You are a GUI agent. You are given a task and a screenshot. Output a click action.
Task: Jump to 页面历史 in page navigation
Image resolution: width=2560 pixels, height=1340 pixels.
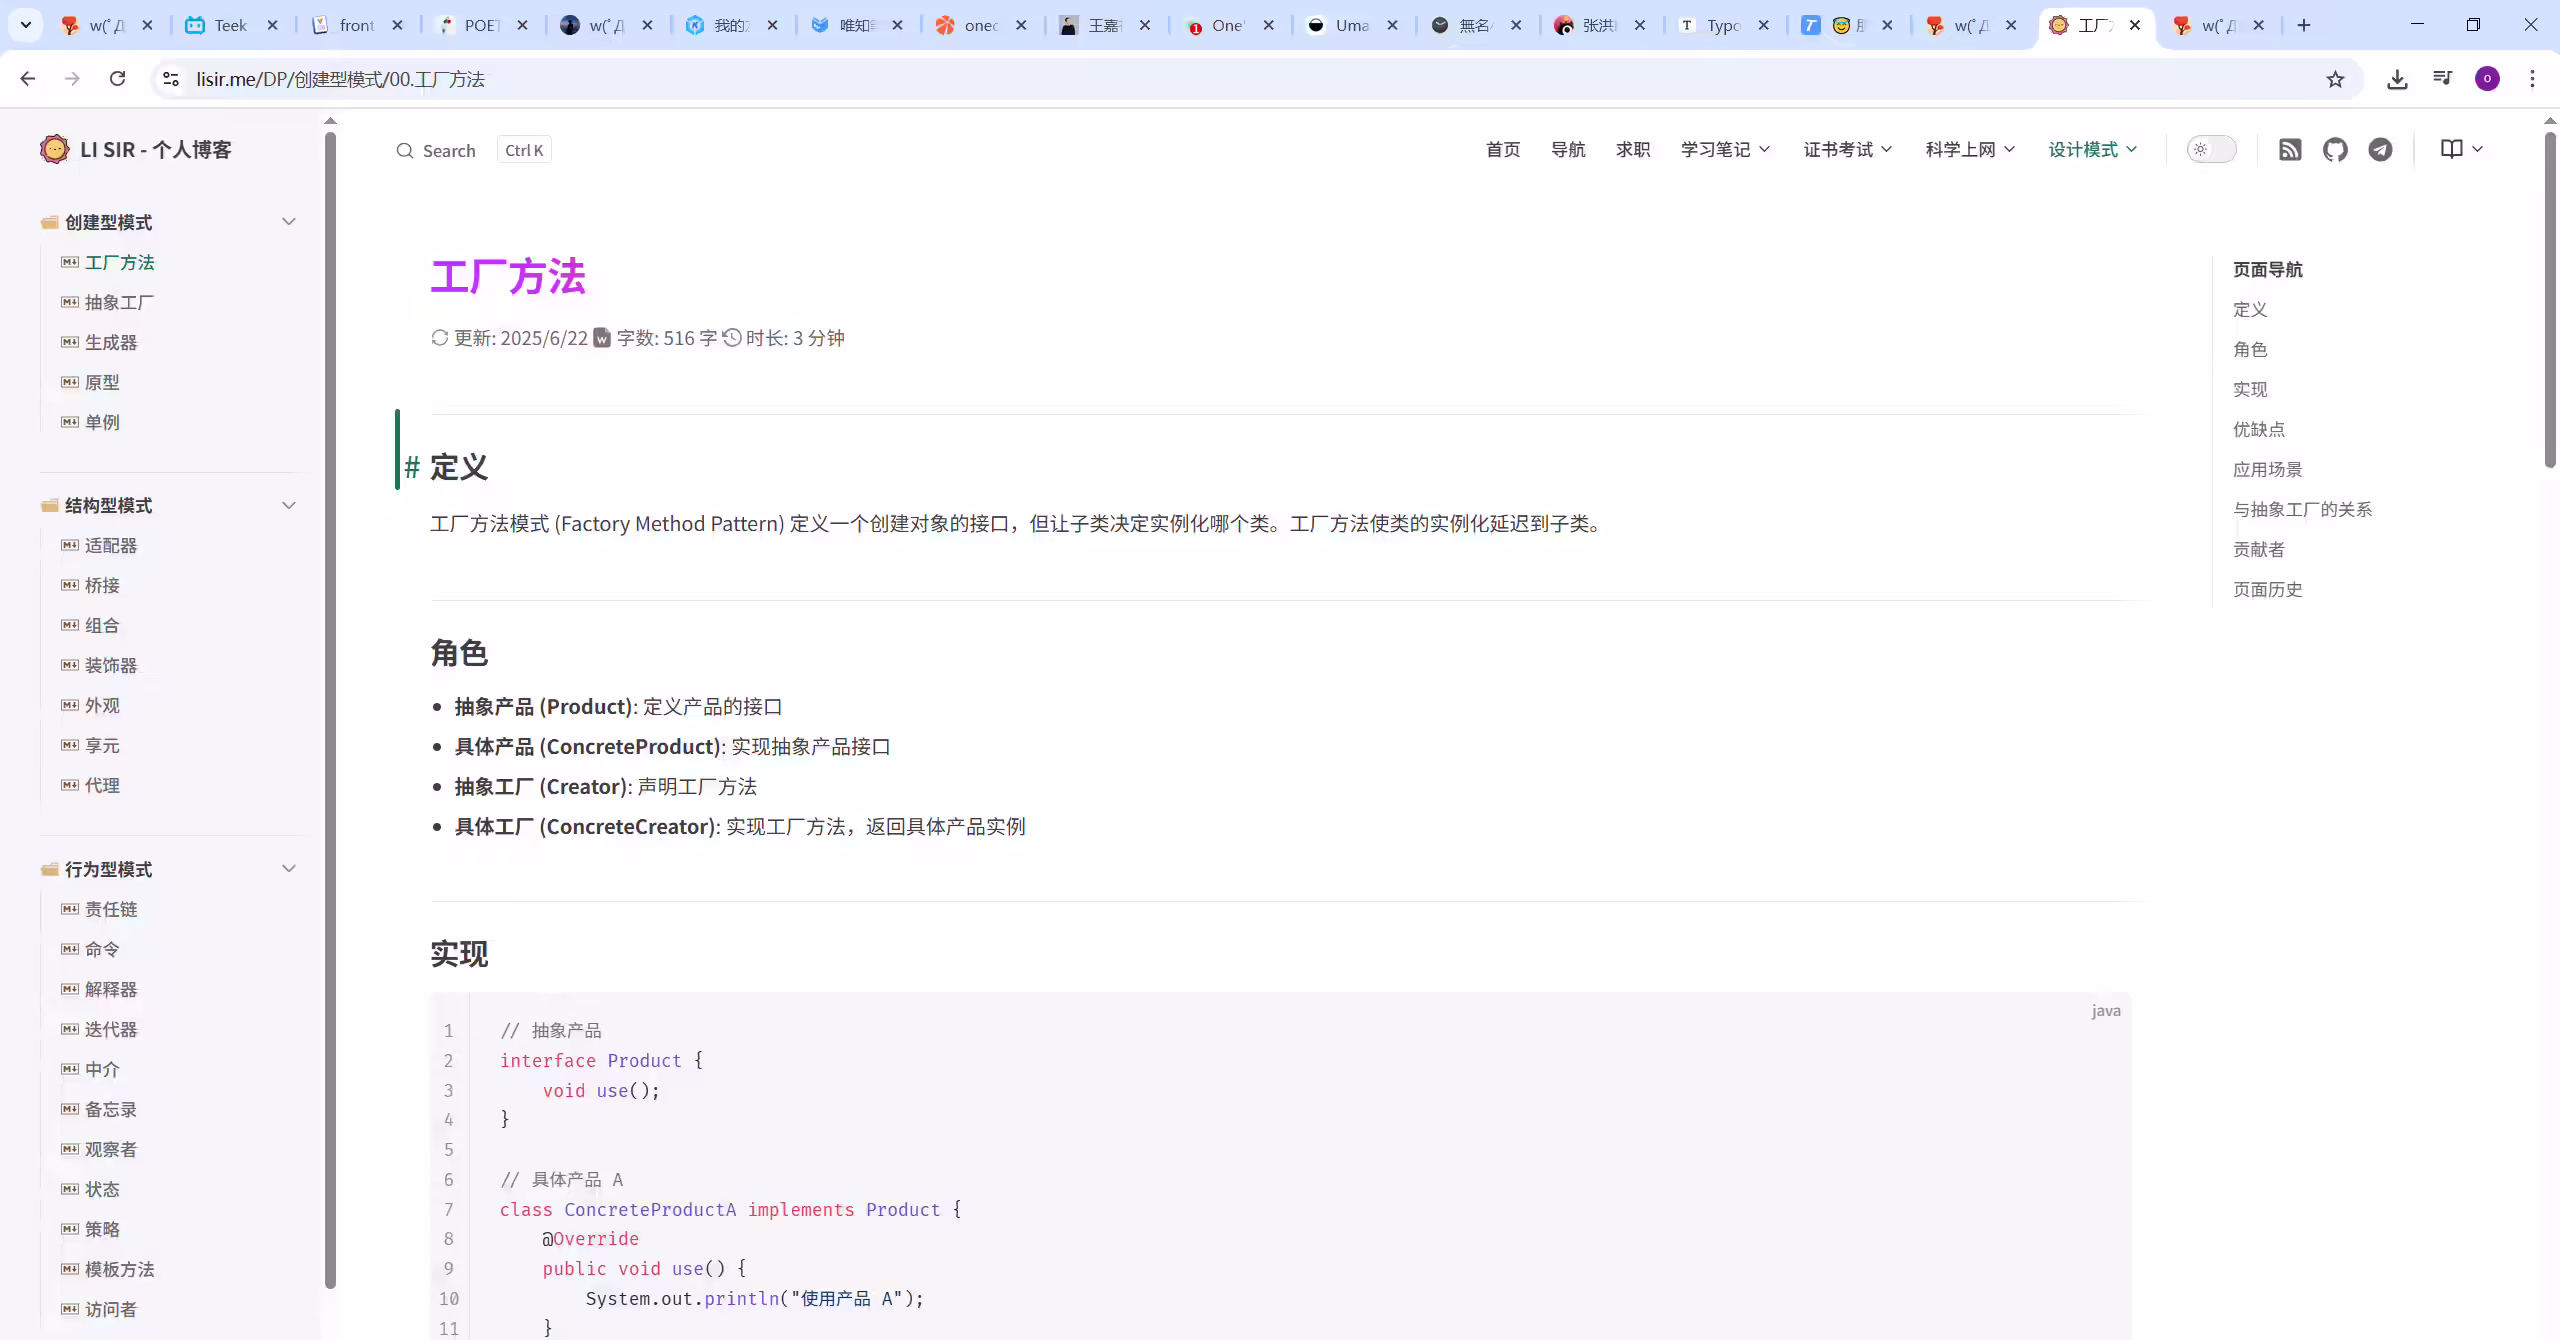(x=2268, y=589)
